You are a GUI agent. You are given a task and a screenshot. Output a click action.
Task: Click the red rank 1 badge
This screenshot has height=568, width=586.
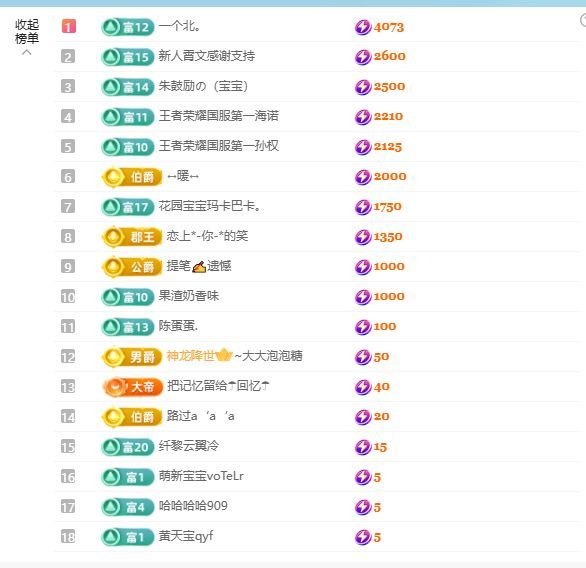(x=68, y=27)
